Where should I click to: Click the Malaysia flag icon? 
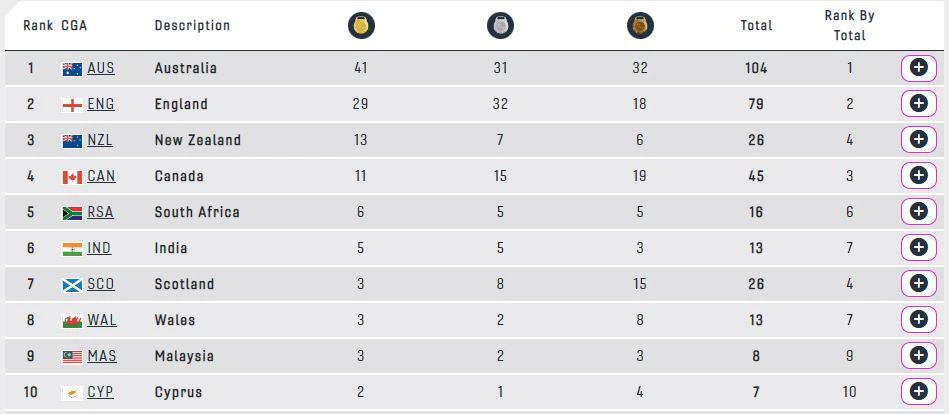(x=72, y=356)
